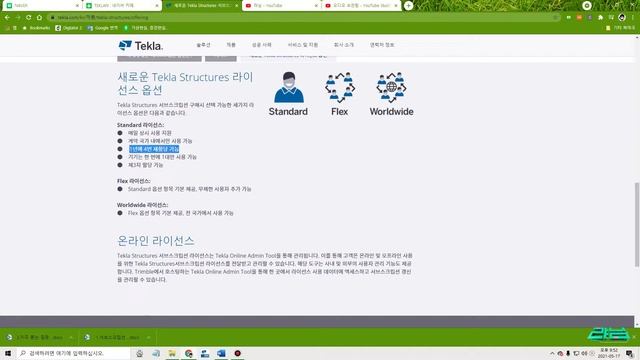
Task: Open the Google 번역 bookmark
Action: (x=102, y=28)
